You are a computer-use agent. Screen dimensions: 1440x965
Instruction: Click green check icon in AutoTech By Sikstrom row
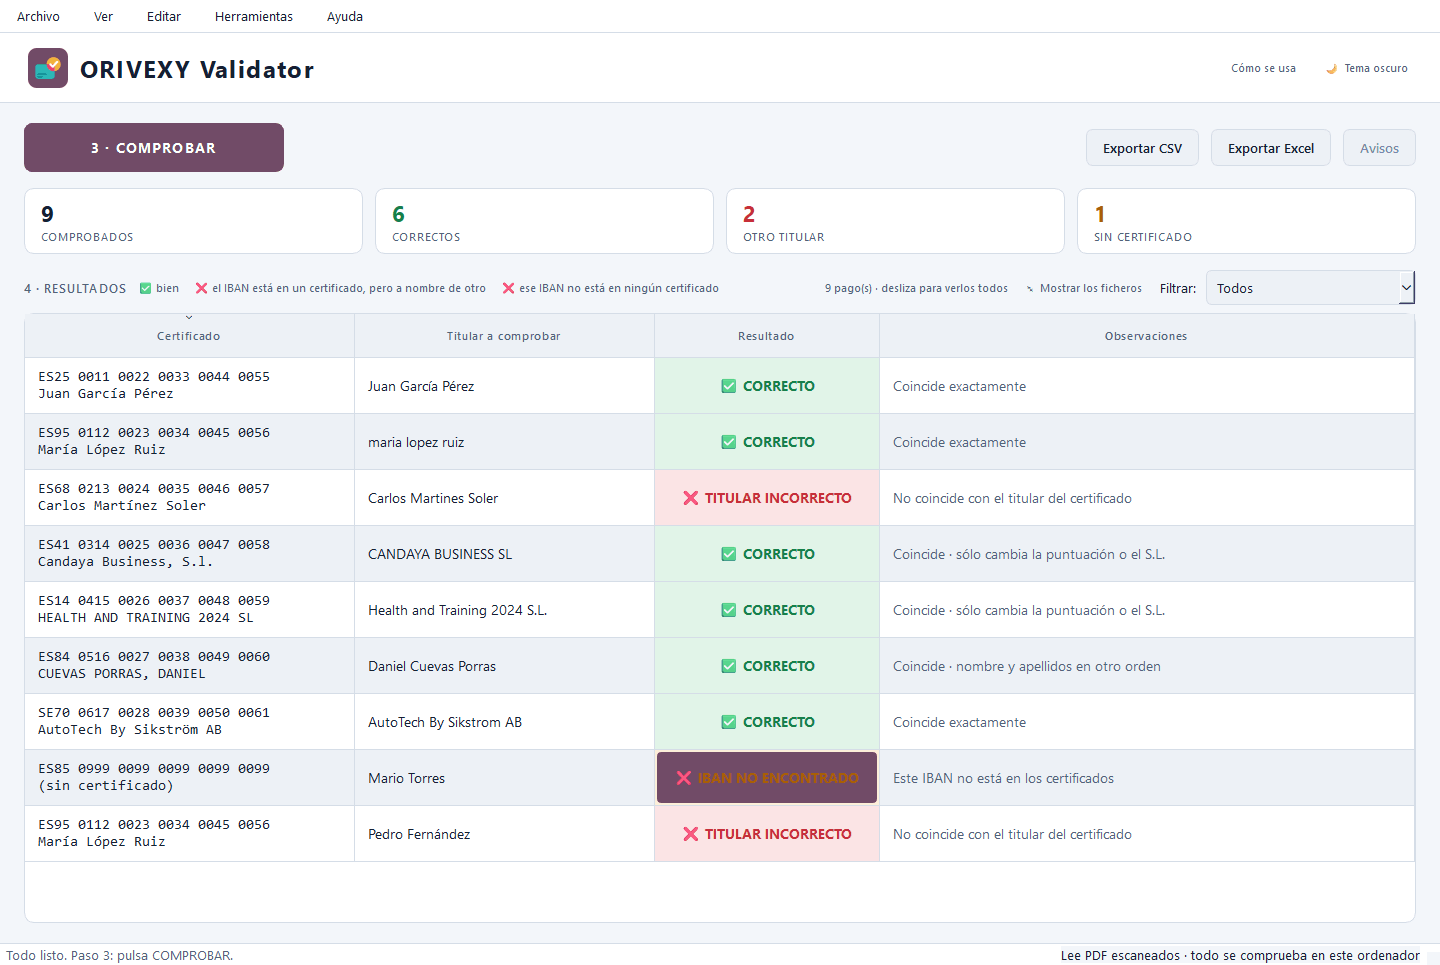(x=729, y=722)
